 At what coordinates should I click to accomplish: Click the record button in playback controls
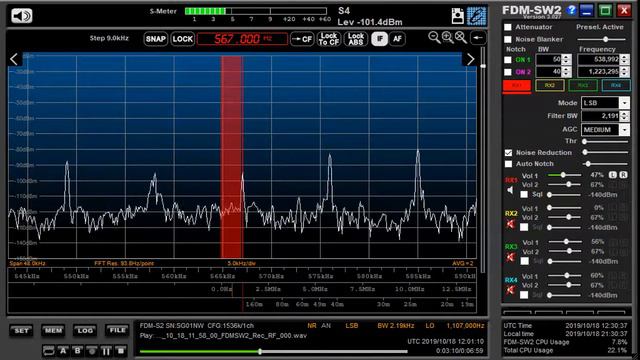(x=92, y=351)
